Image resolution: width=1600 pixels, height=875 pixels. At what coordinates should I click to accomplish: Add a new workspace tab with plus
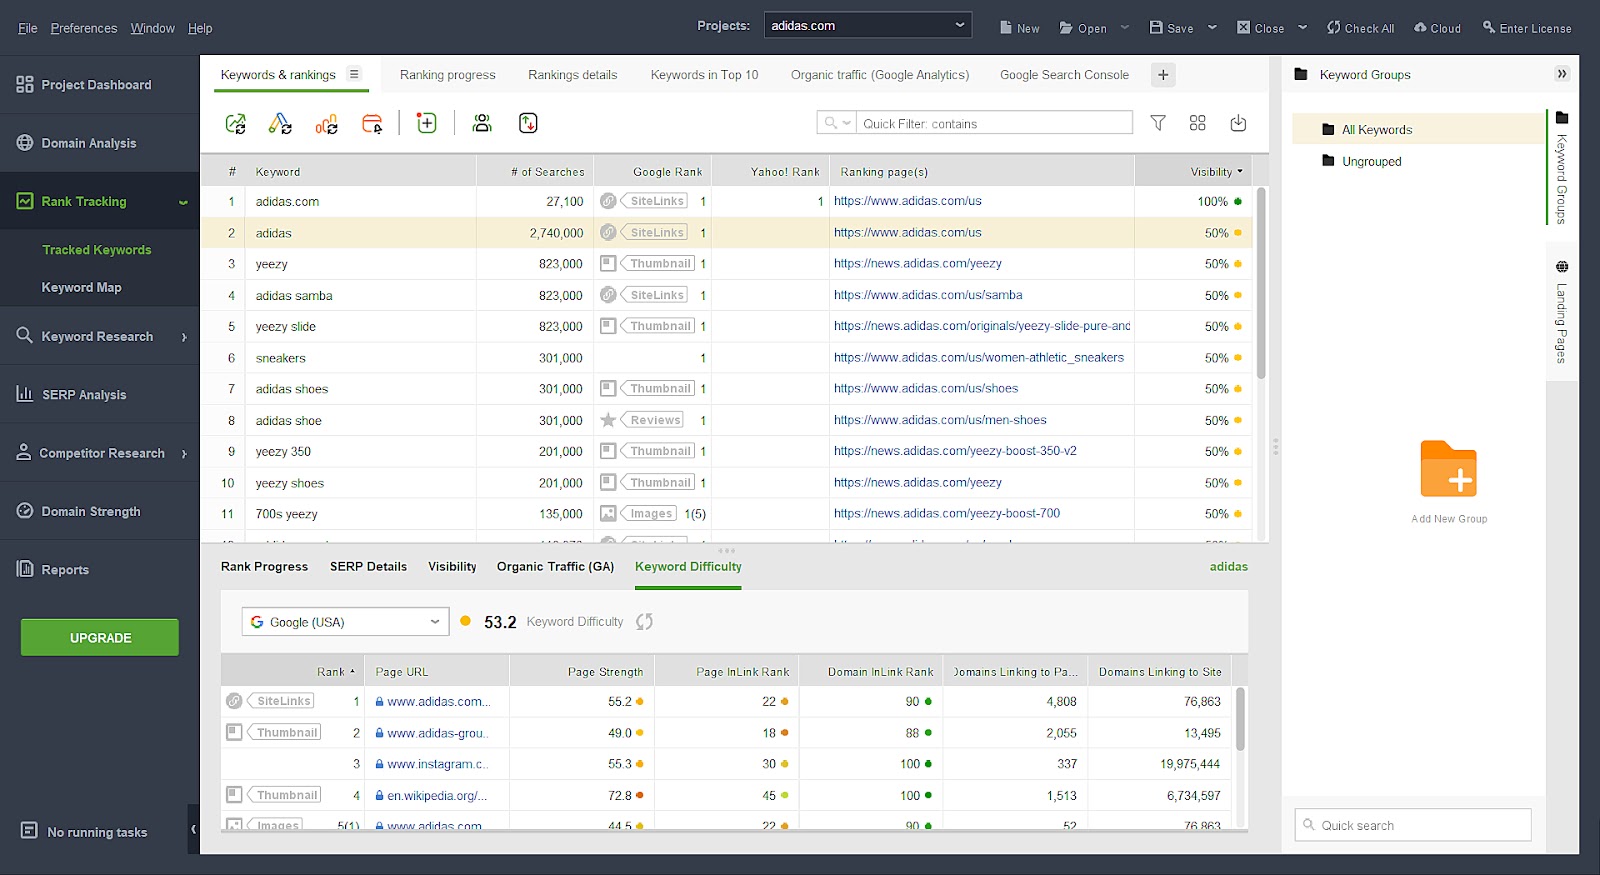click(1163, 75)
